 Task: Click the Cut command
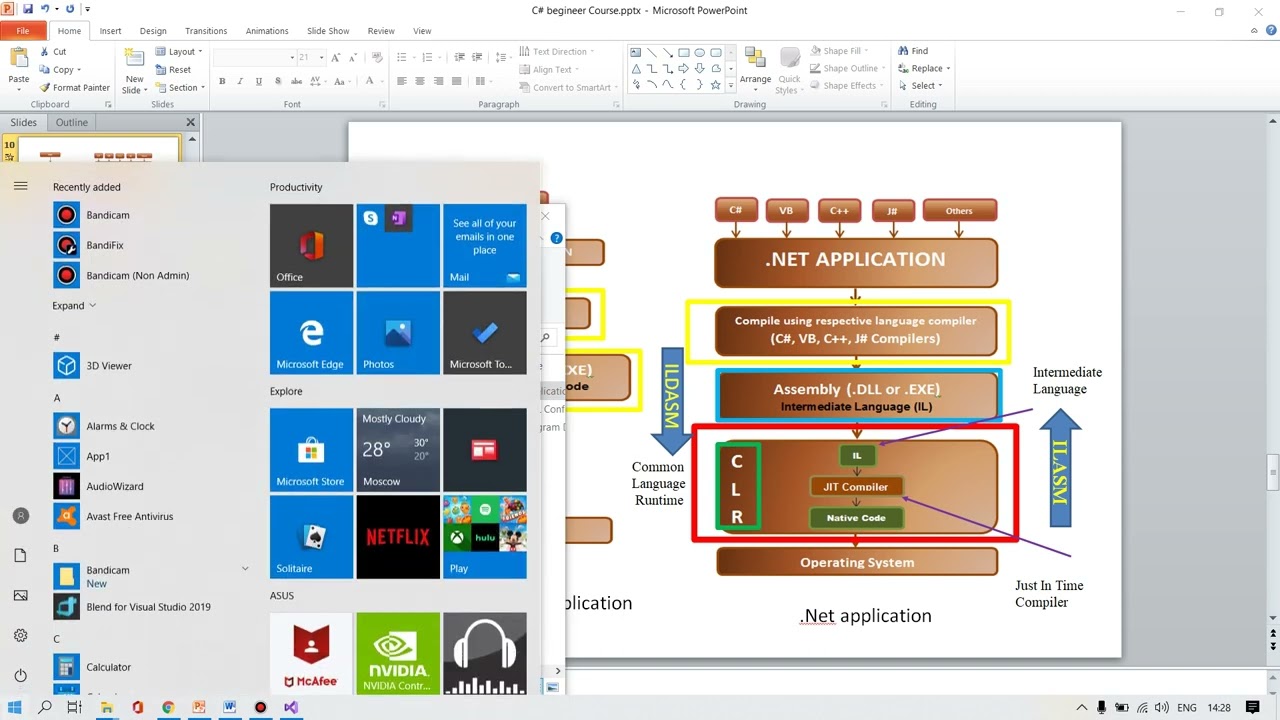click(x=53, y=51)
